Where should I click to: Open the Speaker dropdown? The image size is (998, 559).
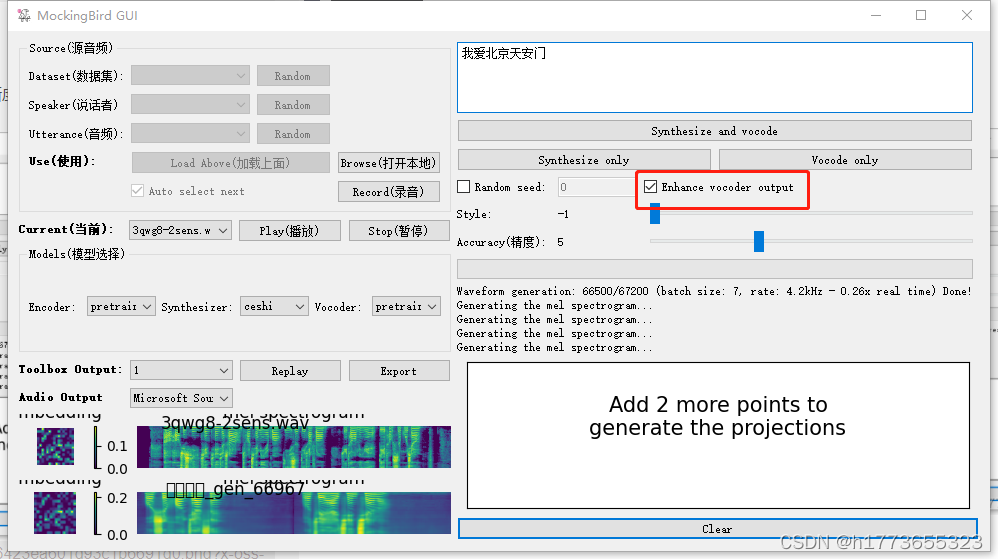[190, 104]
